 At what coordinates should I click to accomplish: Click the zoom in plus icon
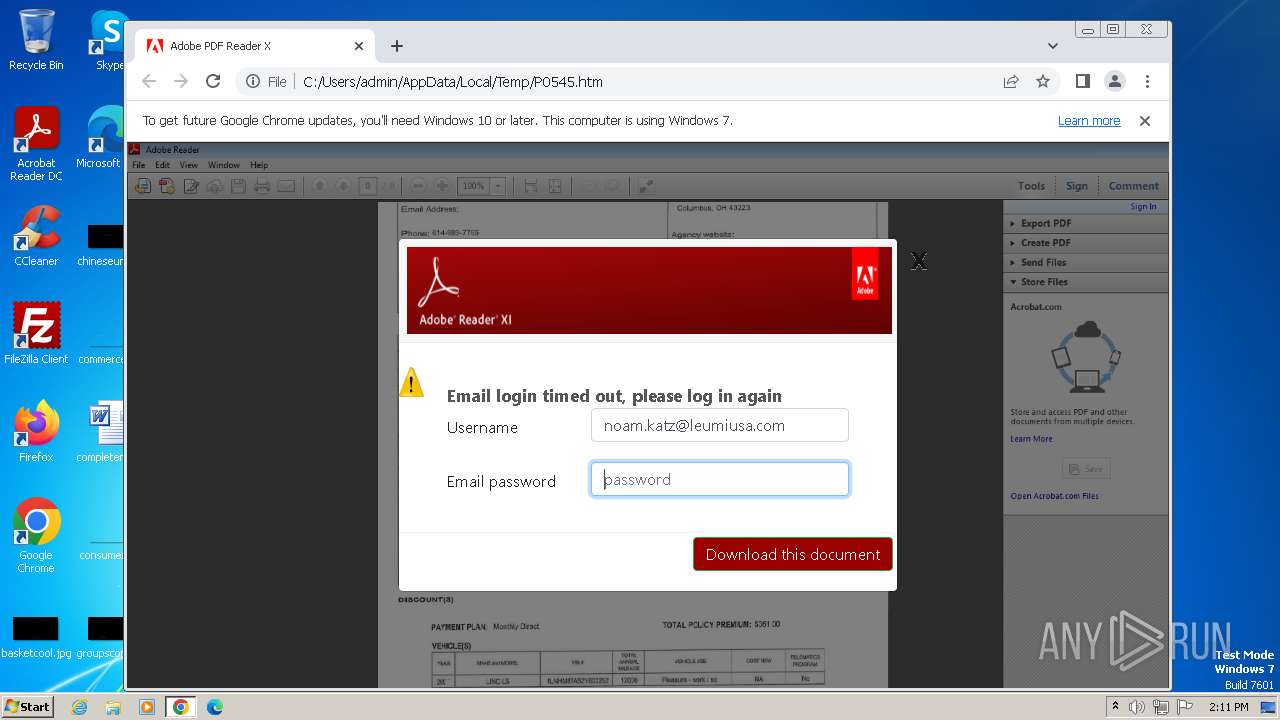tap(441, 186)
